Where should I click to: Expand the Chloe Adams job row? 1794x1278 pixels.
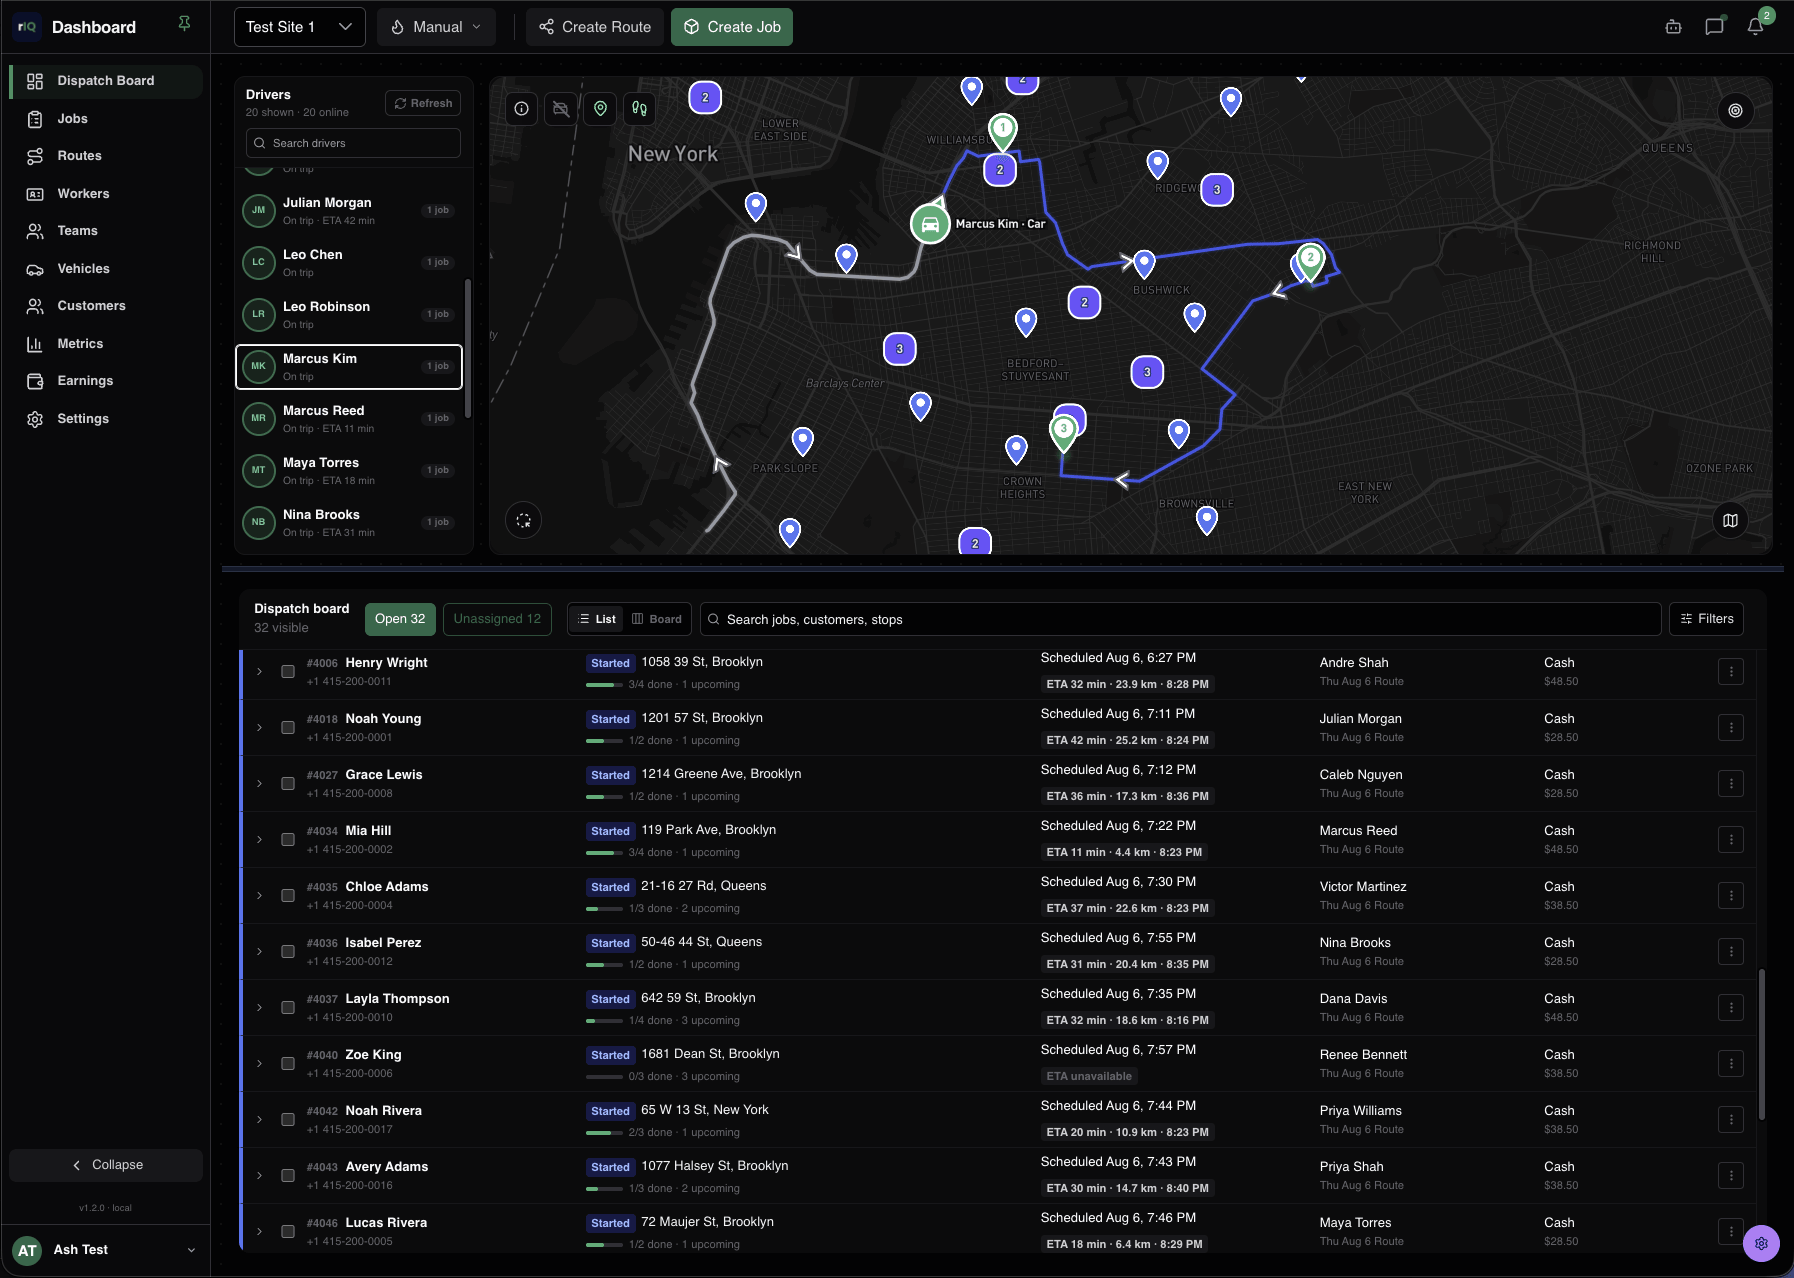pos(259,896)
